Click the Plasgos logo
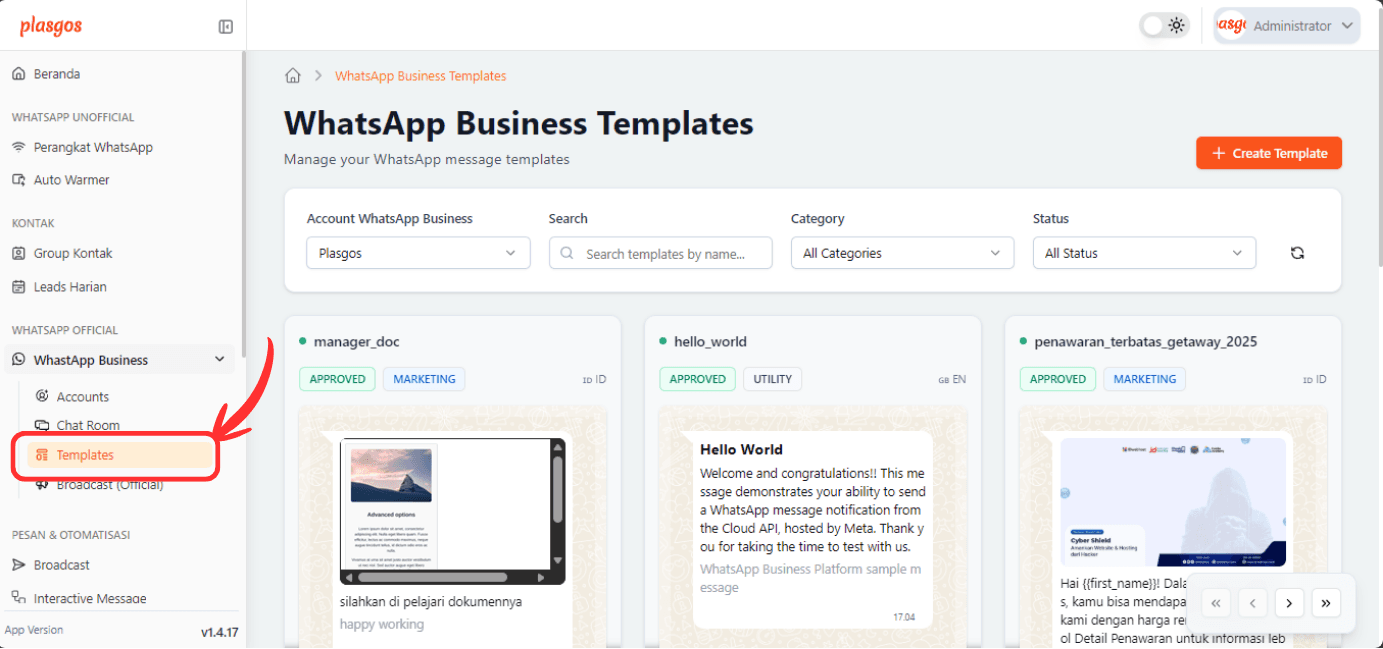This screenshot has width=1383, height=649. tap(51, 27)
